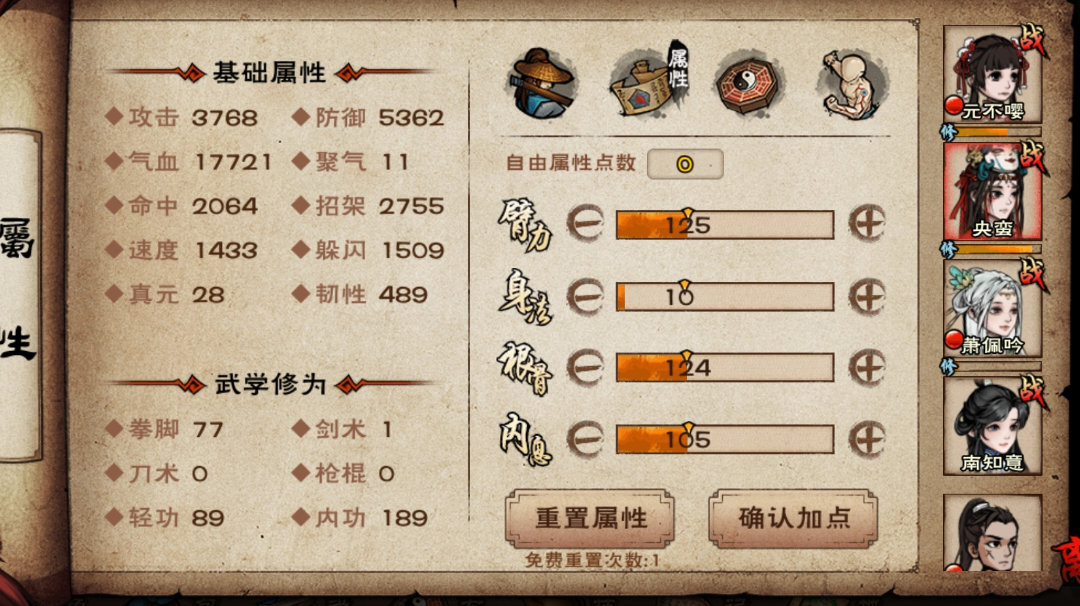1080x606 pixels.
Task: Decrease 内息 with its minus button
Action: pos(585,439)
